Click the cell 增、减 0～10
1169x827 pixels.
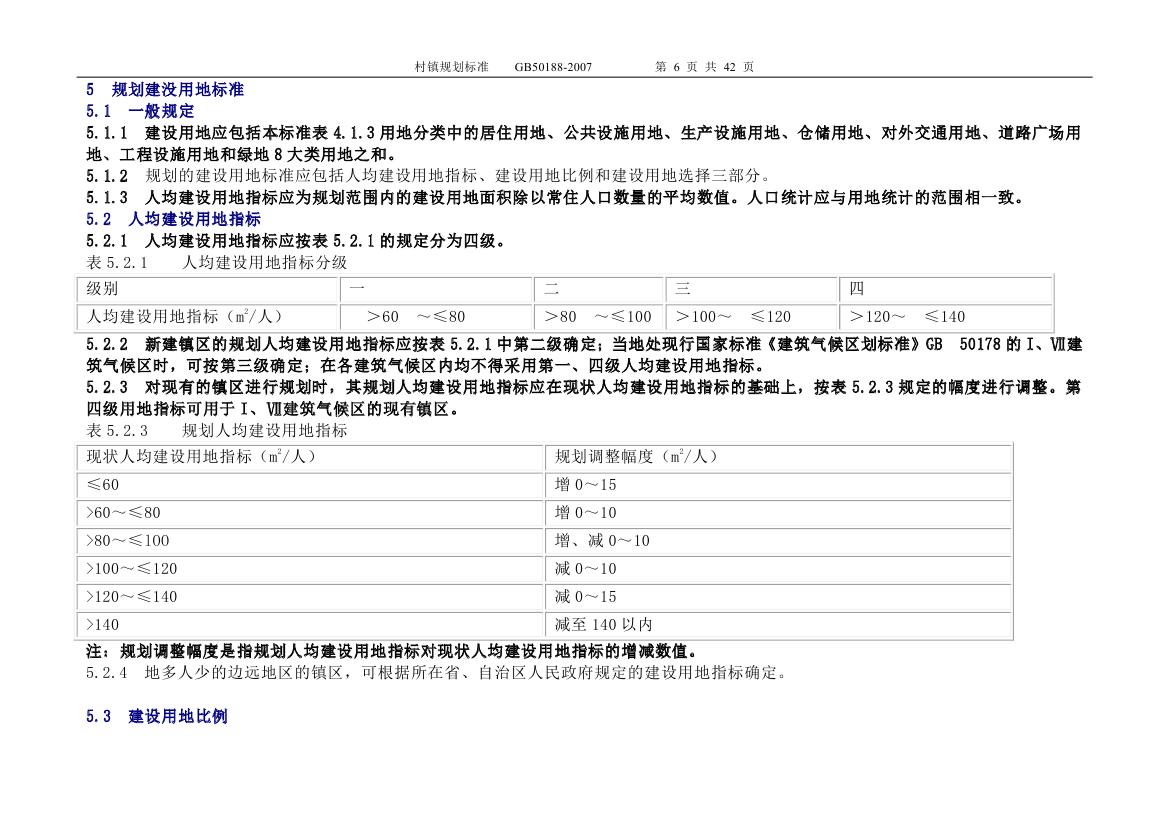[778, 541]
